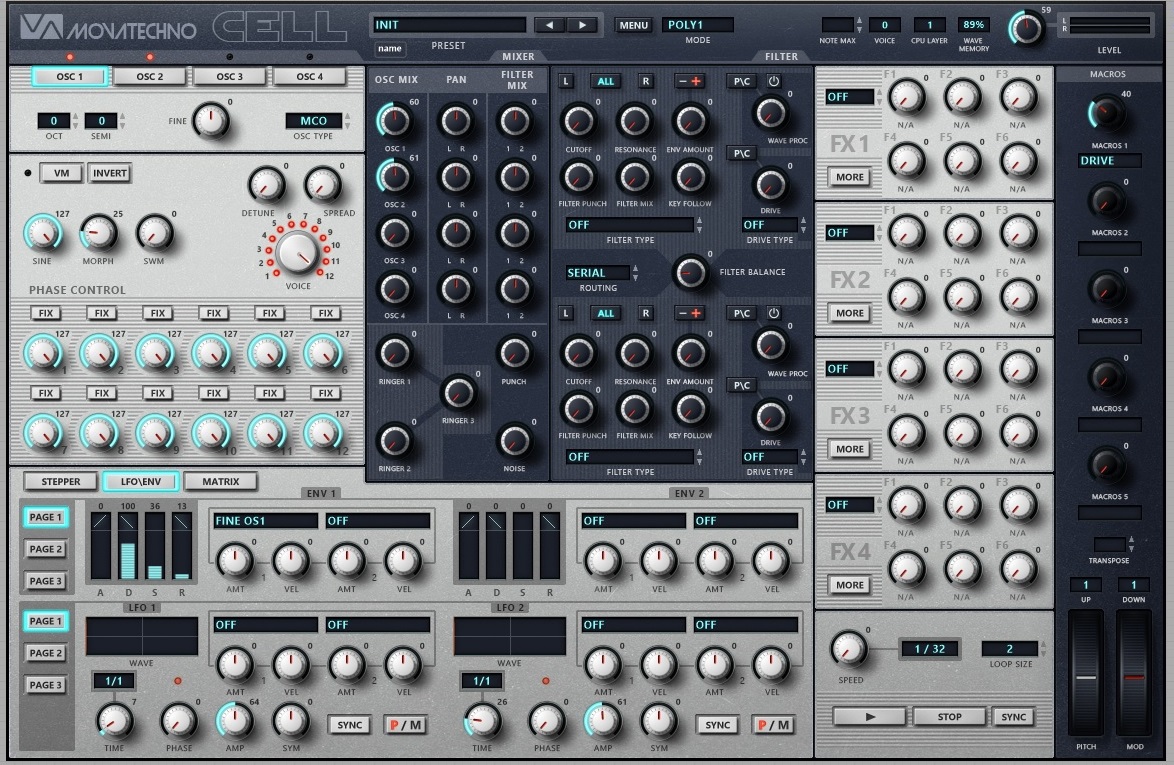Click the SPREAD knob
Viewport: 1174px width, 765px height.
[323, 184]
